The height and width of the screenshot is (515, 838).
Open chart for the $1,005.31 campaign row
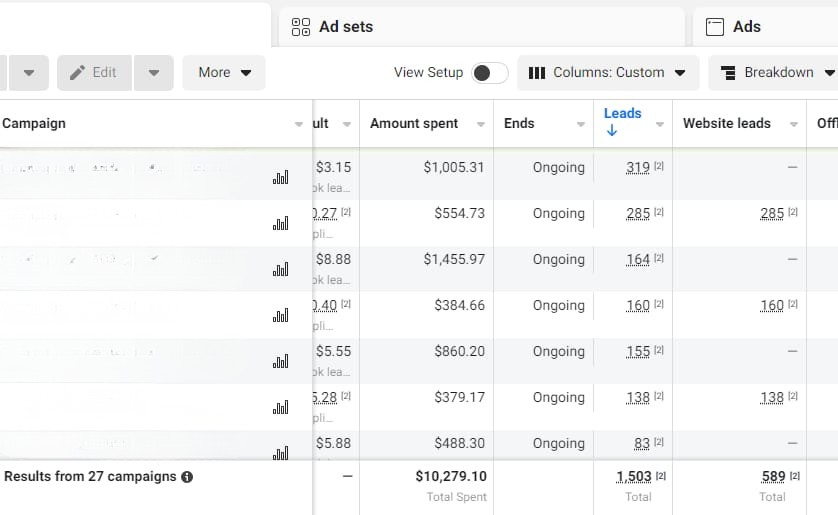pyautogui.click(x=280, y=177)
